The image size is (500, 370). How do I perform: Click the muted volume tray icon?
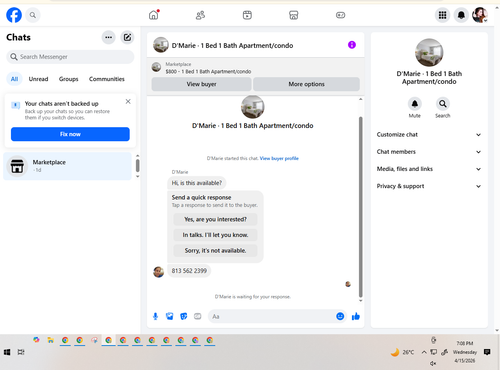(x=433, y=363)
